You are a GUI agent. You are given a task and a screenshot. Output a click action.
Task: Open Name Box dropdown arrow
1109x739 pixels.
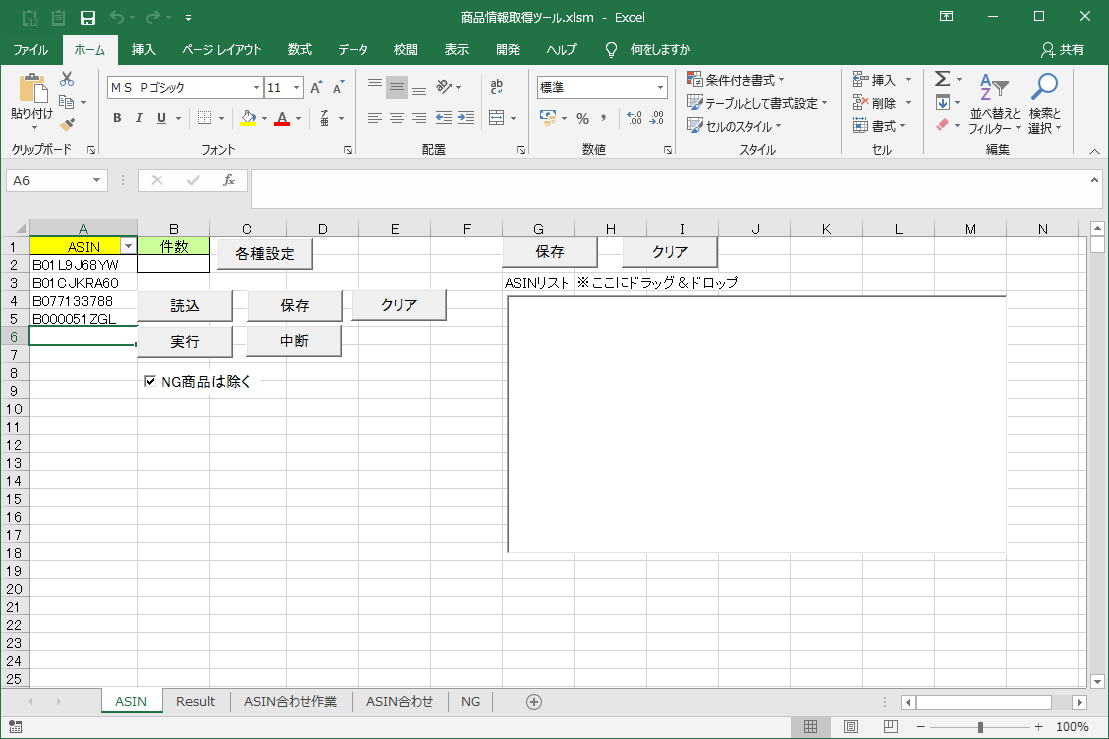pos(96,180)
